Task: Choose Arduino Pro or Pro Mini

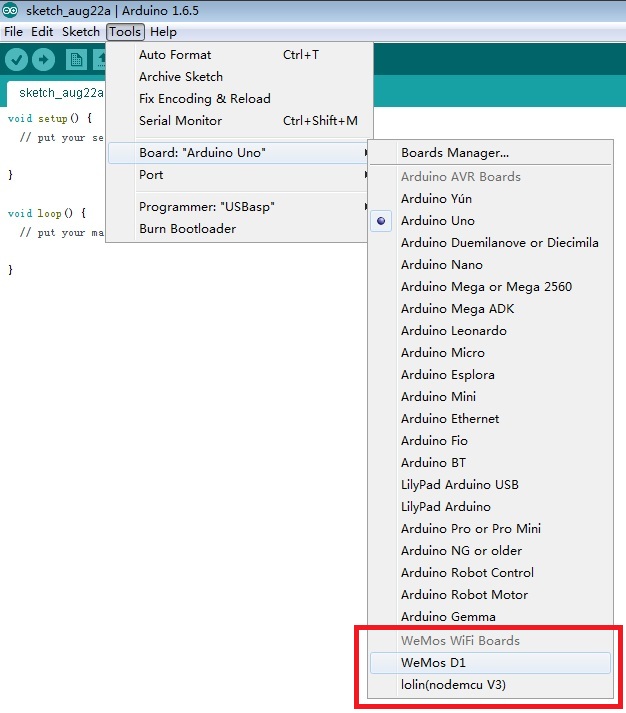Action: tap(490, 528)
